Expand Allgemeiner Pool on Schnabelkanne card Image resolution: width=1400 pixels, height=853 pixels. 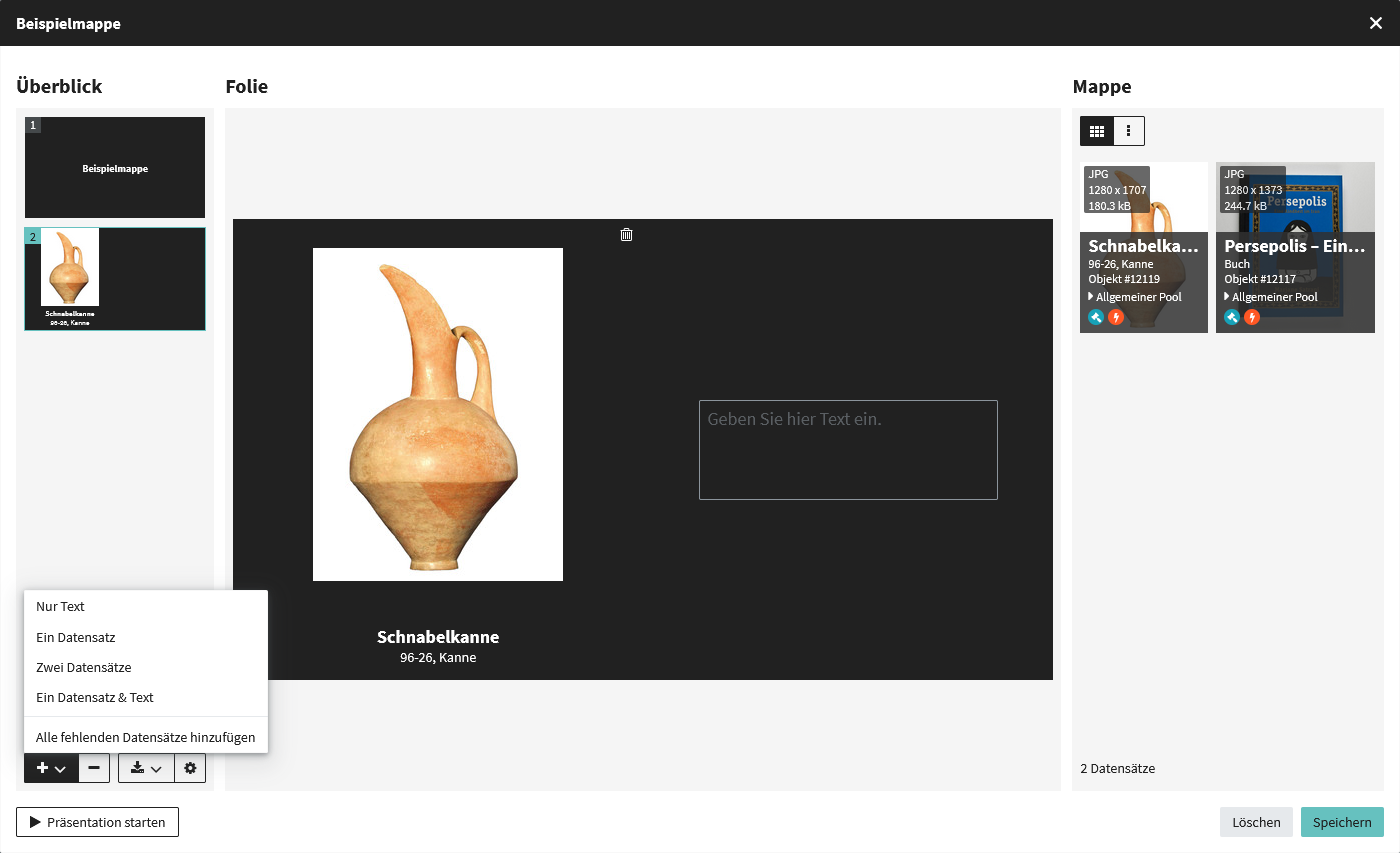(x=1135, y=297)
